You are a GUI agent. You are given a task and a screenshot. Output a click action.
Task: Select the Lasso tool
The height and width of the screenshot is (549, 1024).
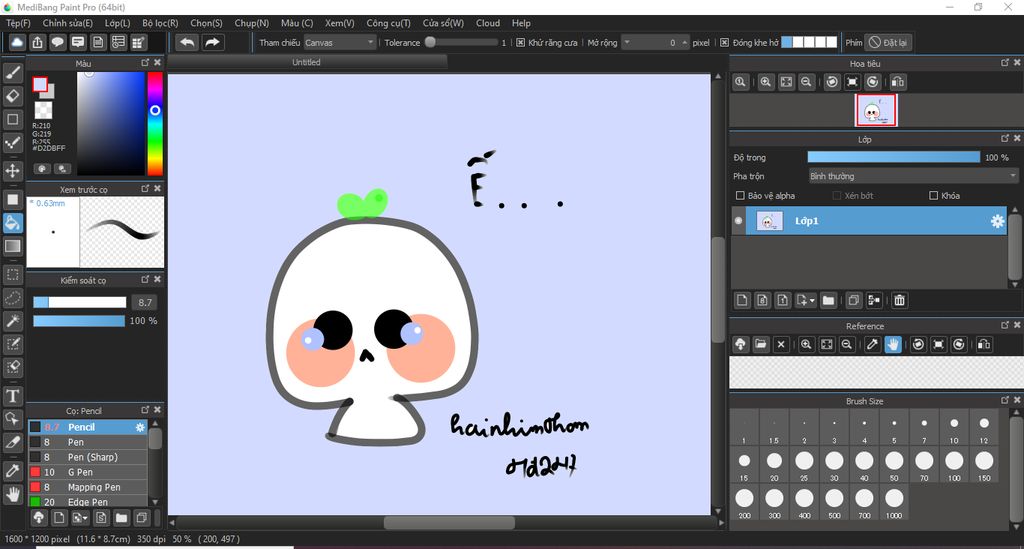click(12, 298)
